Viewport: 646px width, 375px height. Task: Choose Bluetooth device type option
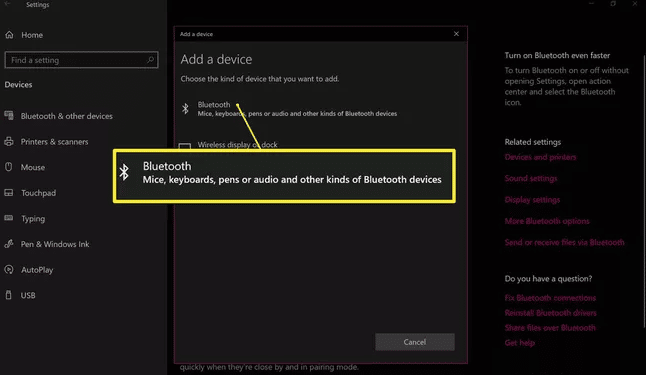coord(288,109)
